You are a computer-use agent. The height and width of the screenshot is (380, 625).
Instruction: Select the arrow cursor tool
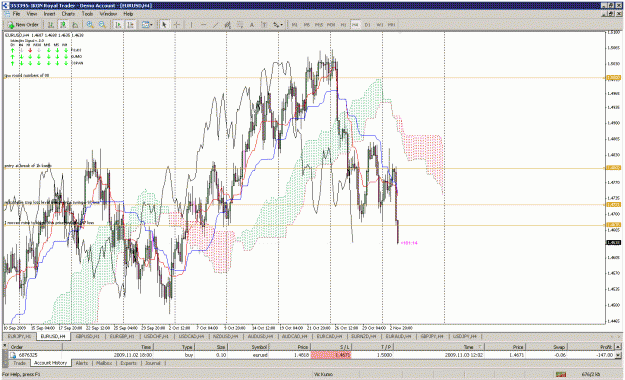[164, 25]
